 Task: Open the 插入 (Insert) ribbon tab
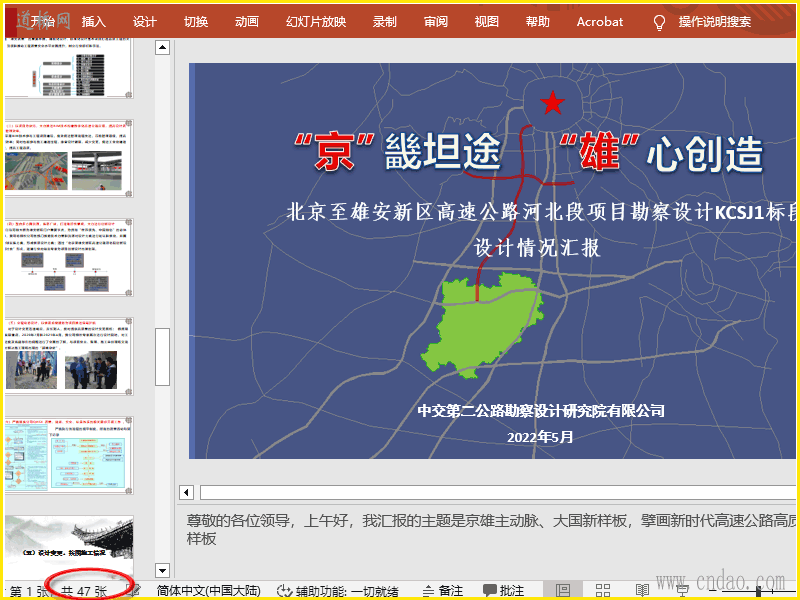tap(93, 21)
